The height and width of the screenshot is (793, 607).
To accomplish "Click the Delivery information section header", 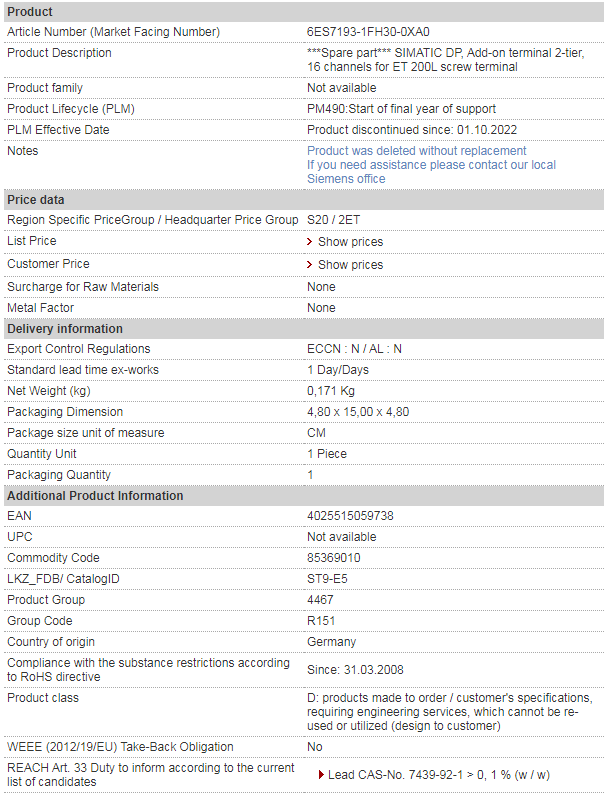I will pyautogui.click(x=304, y=329).
